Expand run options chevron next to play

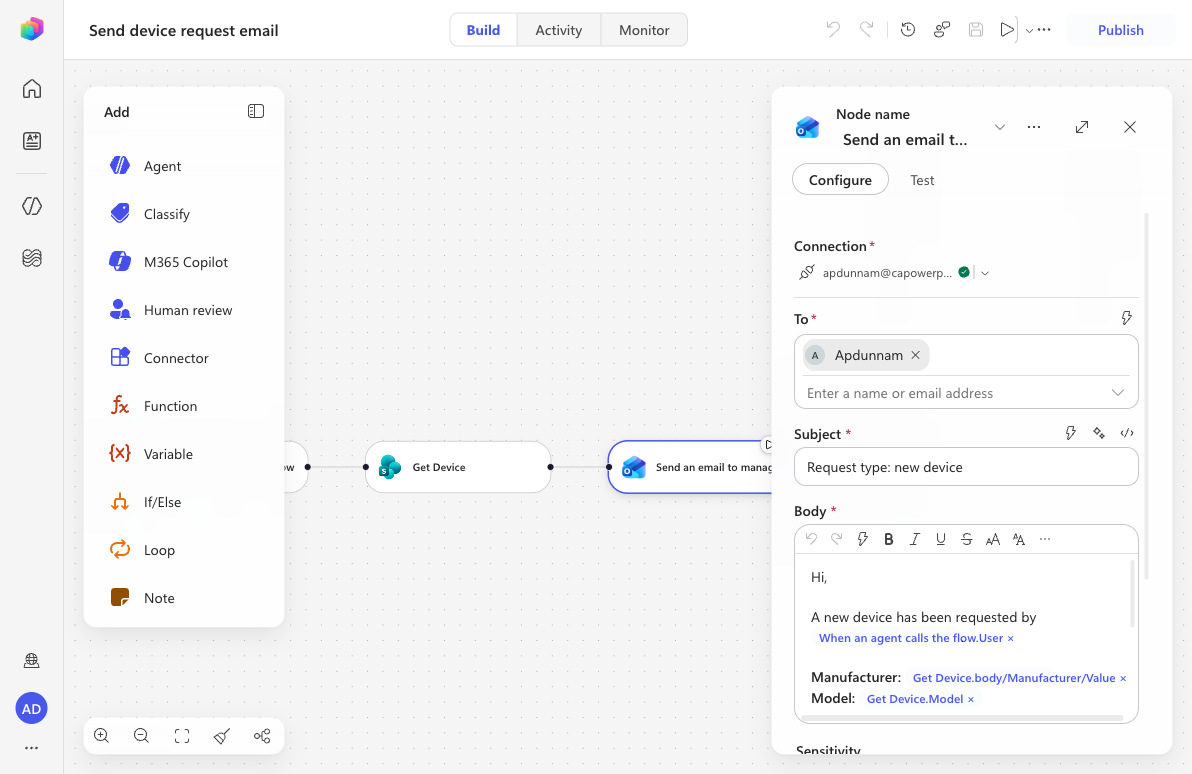[1029, 30]
